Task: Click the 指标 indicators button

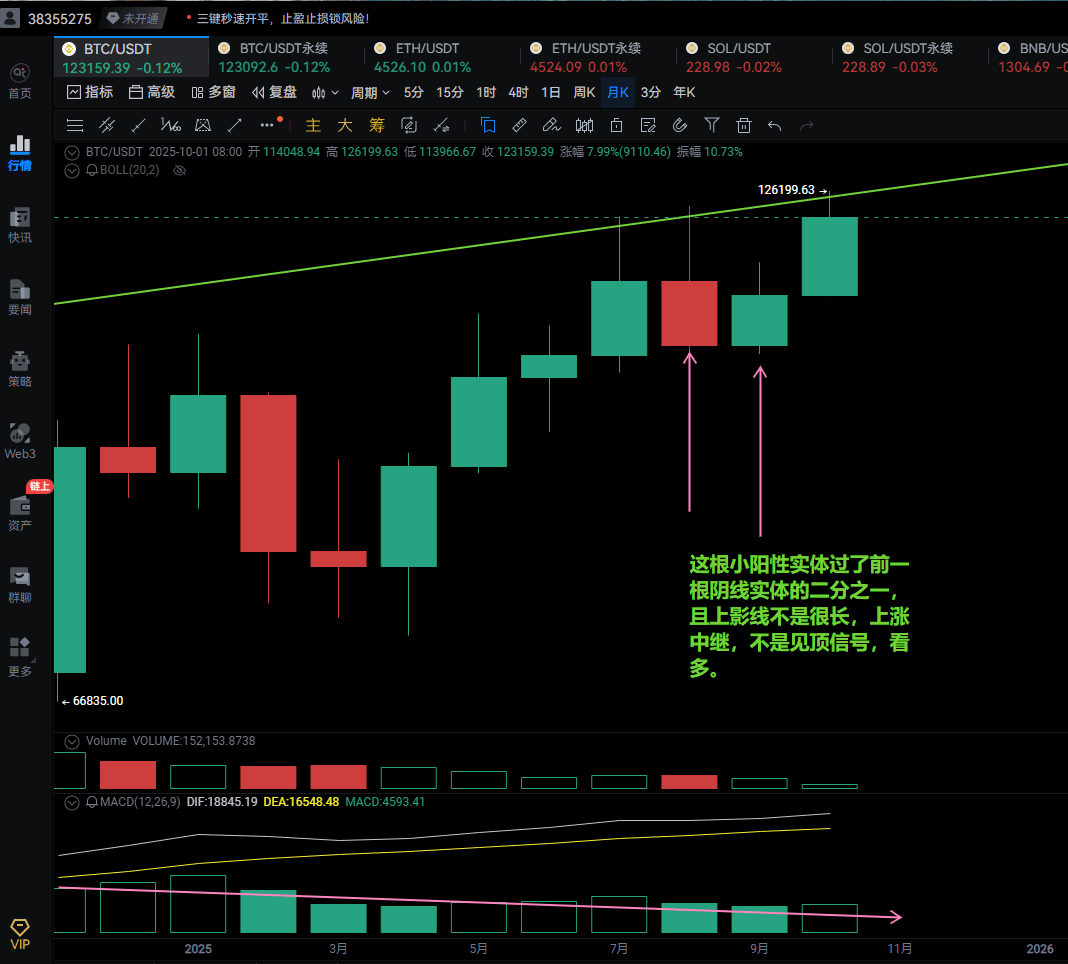Action: (89, 93)
